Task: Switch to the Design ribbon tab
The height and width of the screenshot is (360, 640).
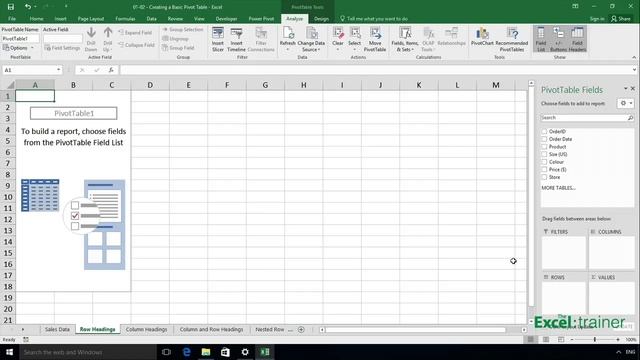Action: pos(321,19)
